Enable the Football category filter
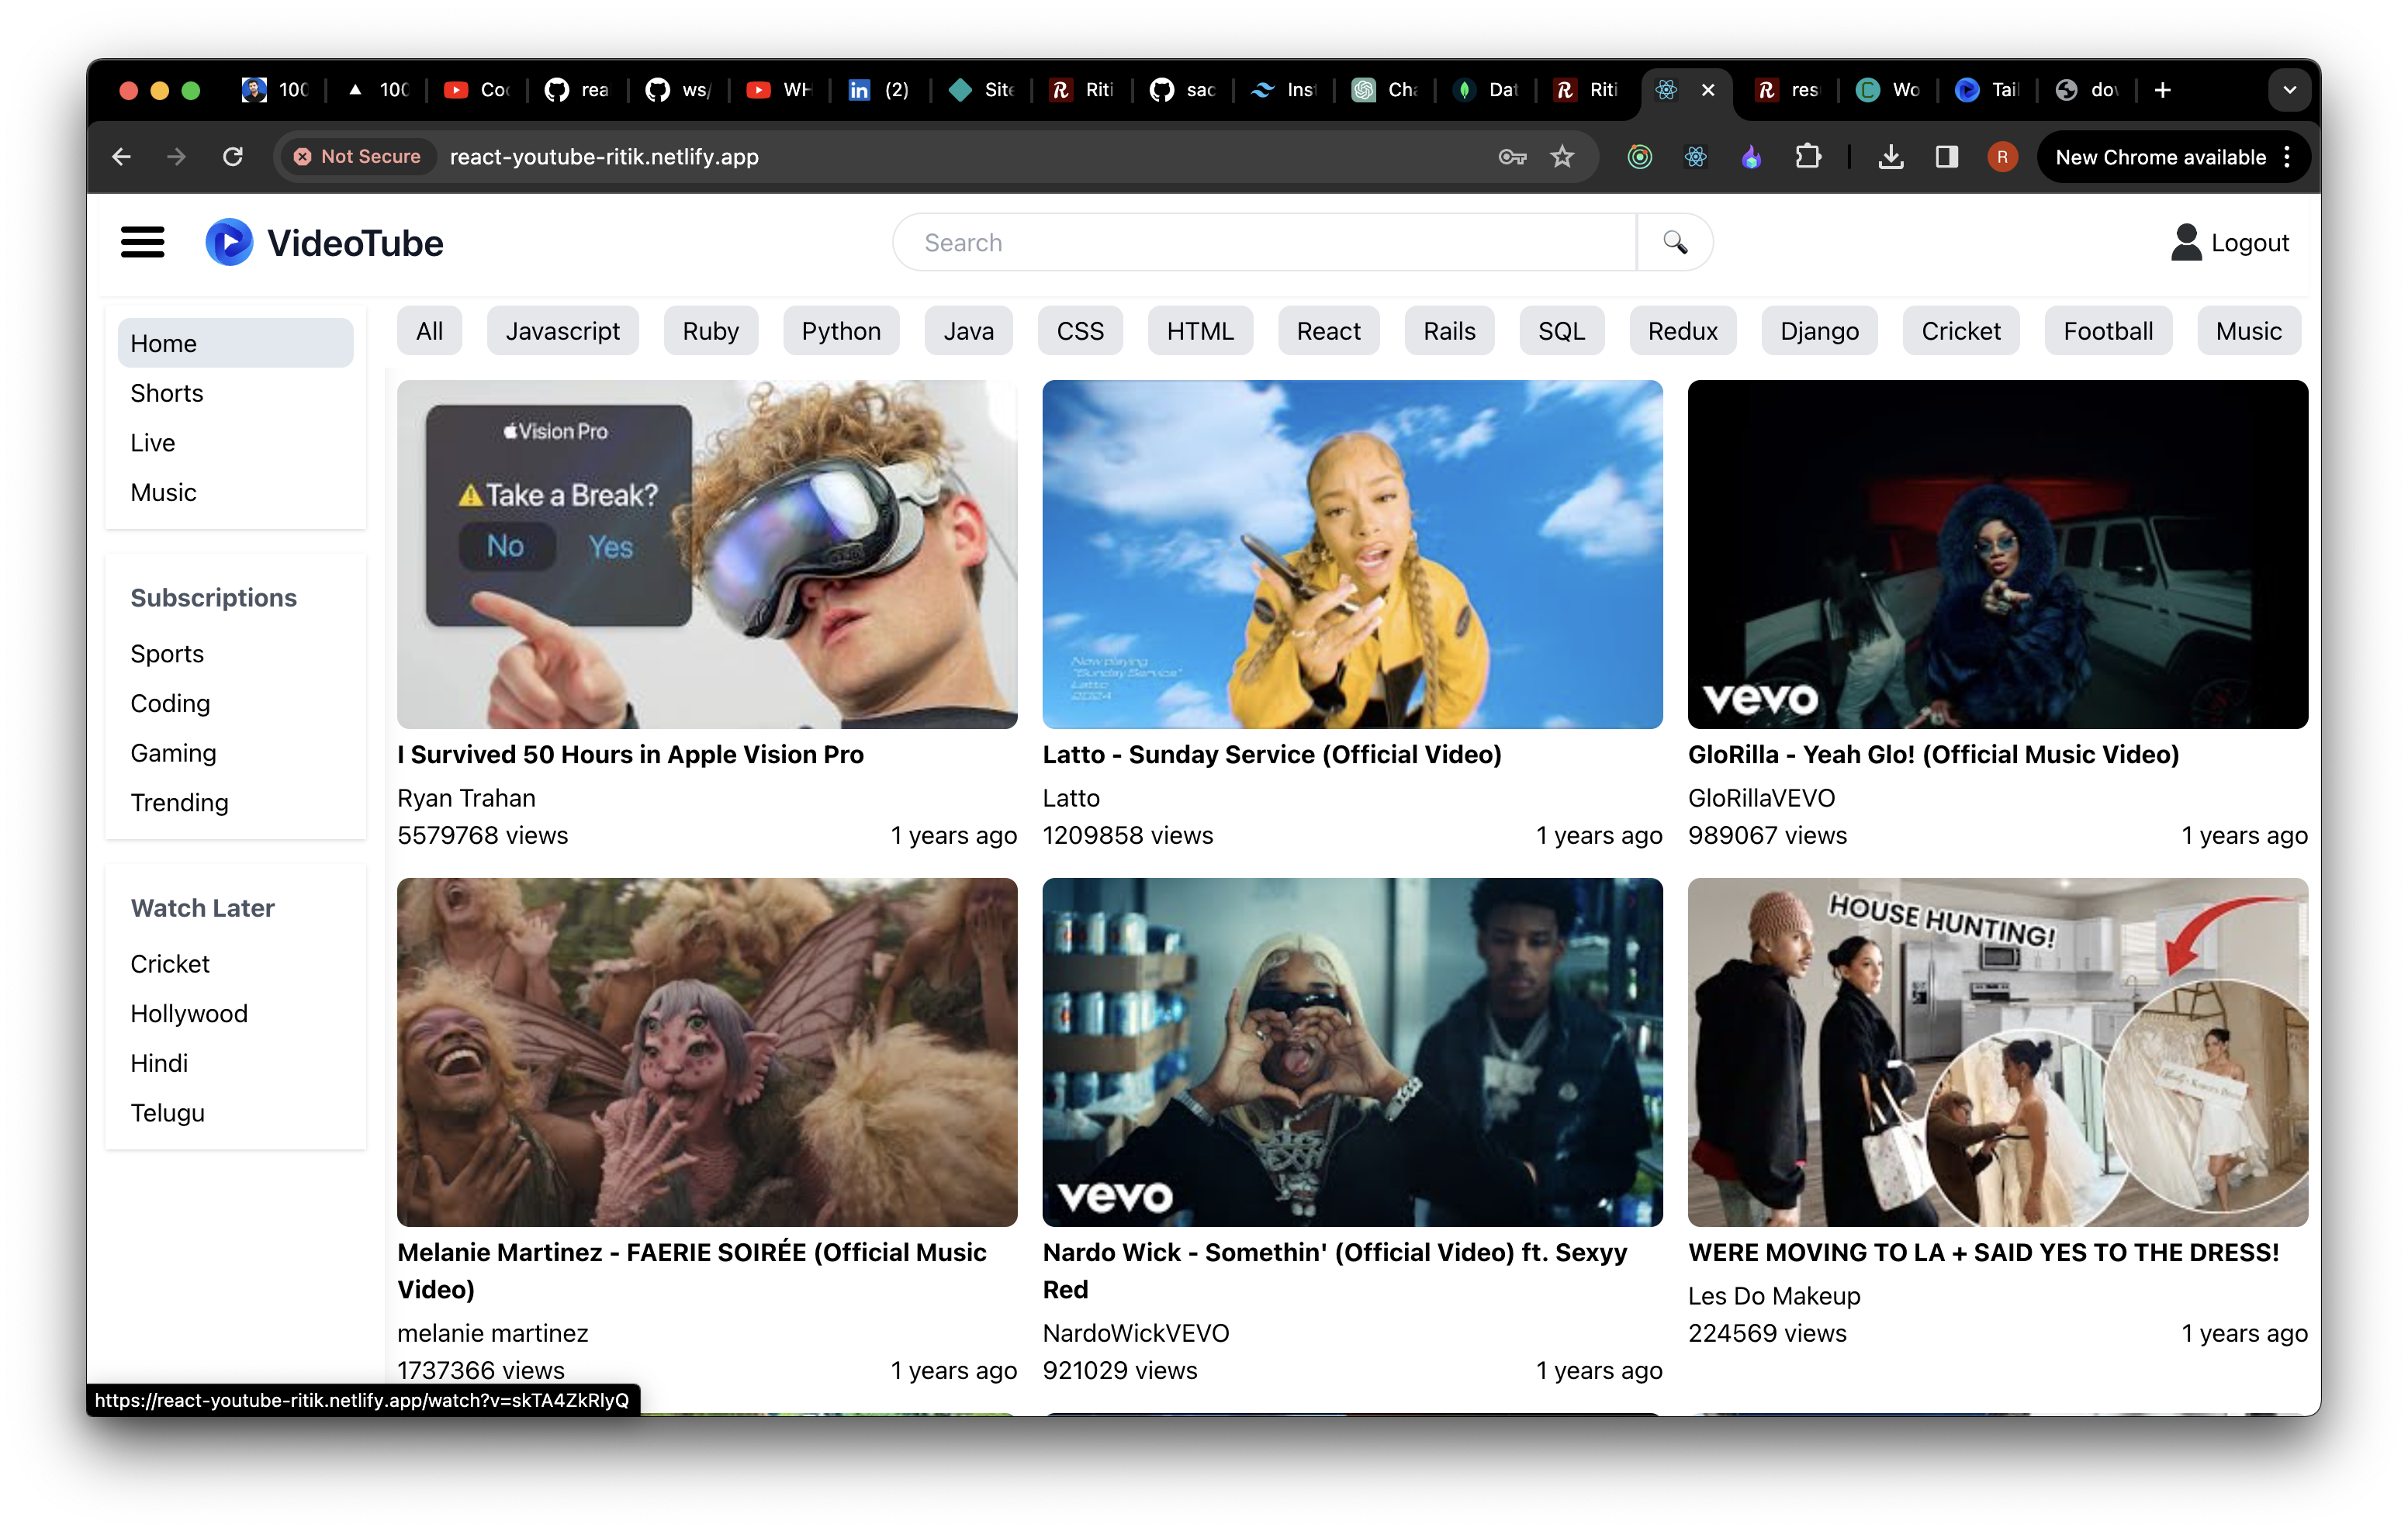 tap(2108, 331)
